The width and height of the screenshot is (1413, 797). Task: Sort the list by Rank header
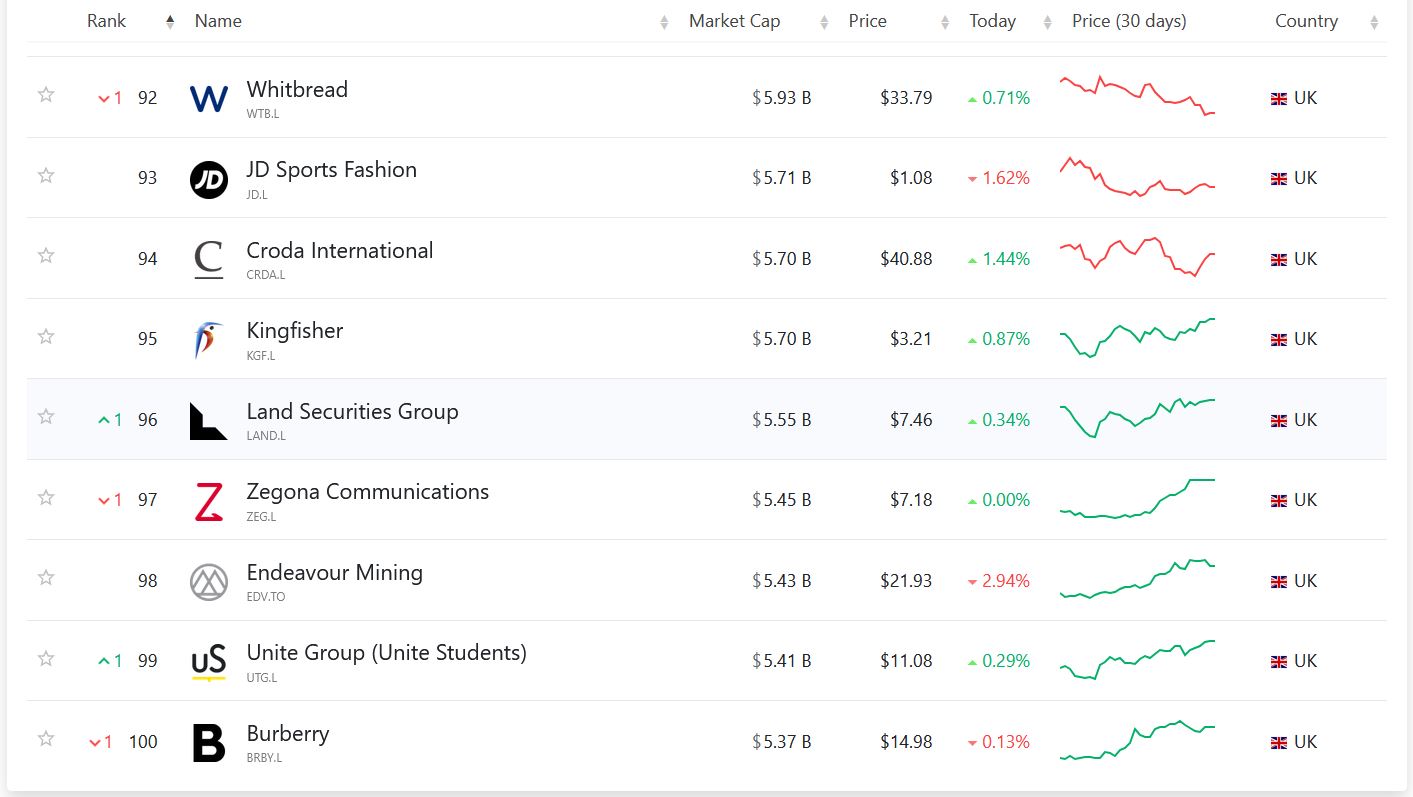coord(107,21)
